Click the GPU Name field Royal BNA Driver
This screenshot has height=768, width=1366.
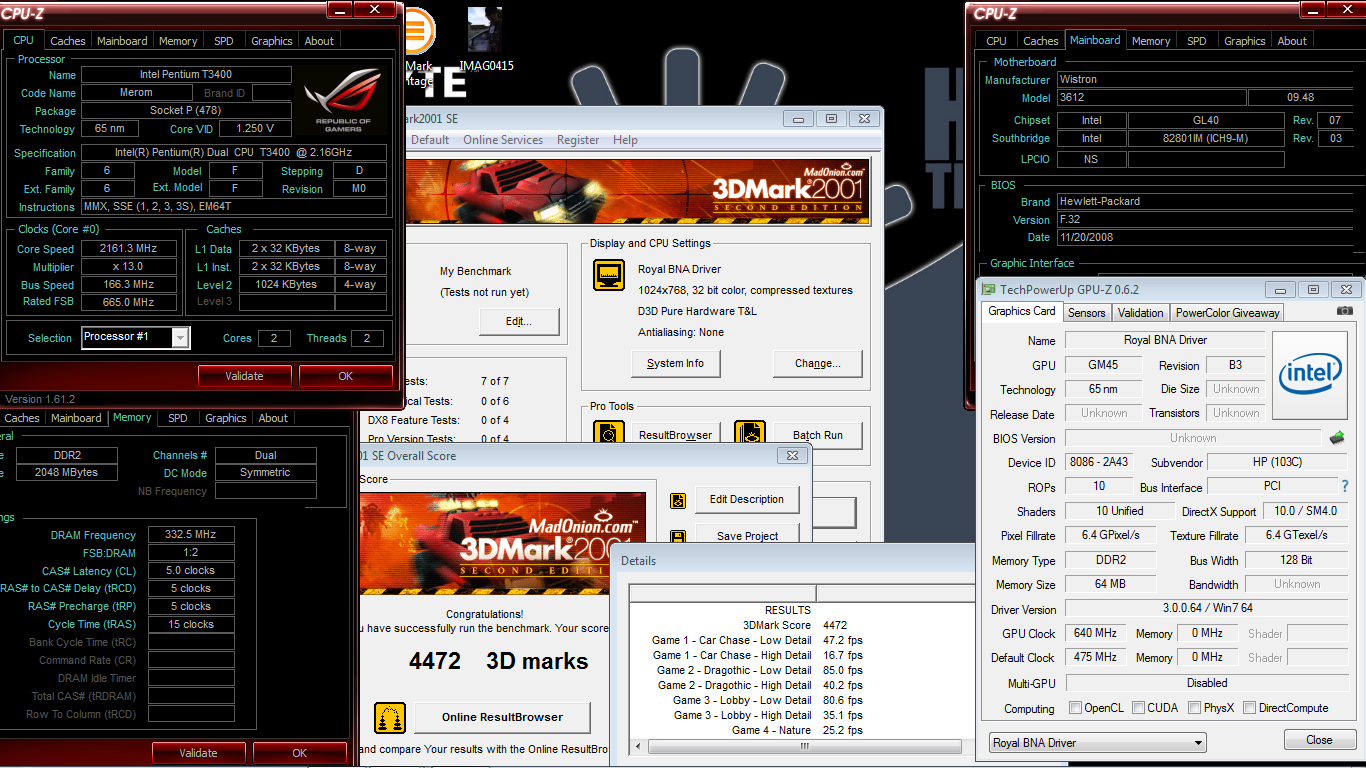coord(1165,340)
